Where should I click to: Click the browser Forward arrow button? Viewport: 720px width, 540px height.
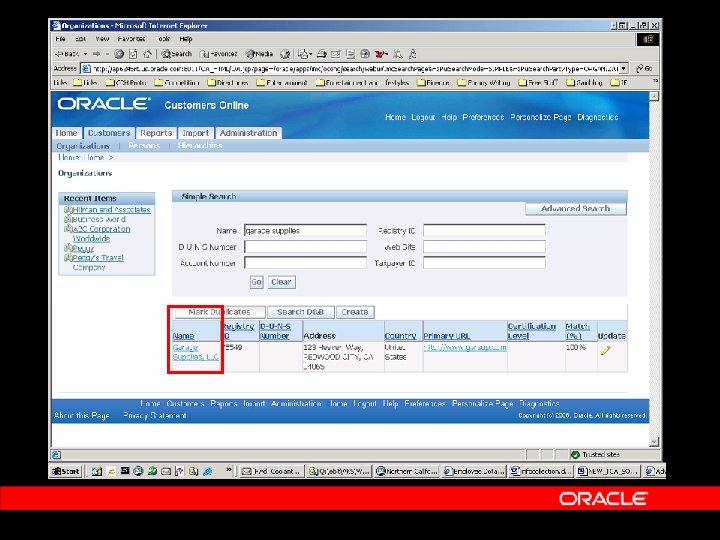96,54
